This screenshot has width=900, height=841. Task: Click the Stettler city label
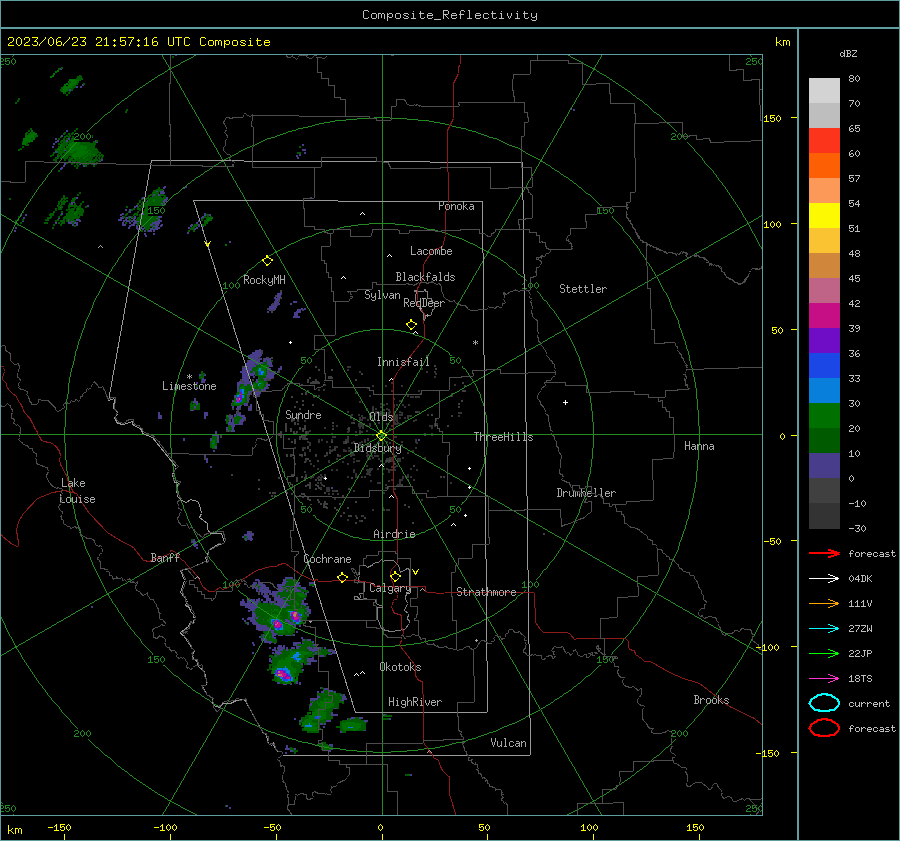click(583, 289)
